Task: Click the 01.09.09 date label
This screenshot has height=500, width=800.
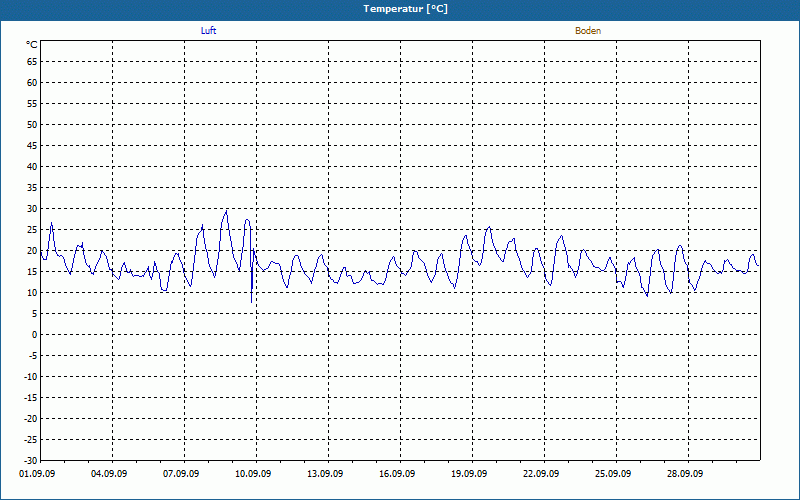Action: coord(37,474)
